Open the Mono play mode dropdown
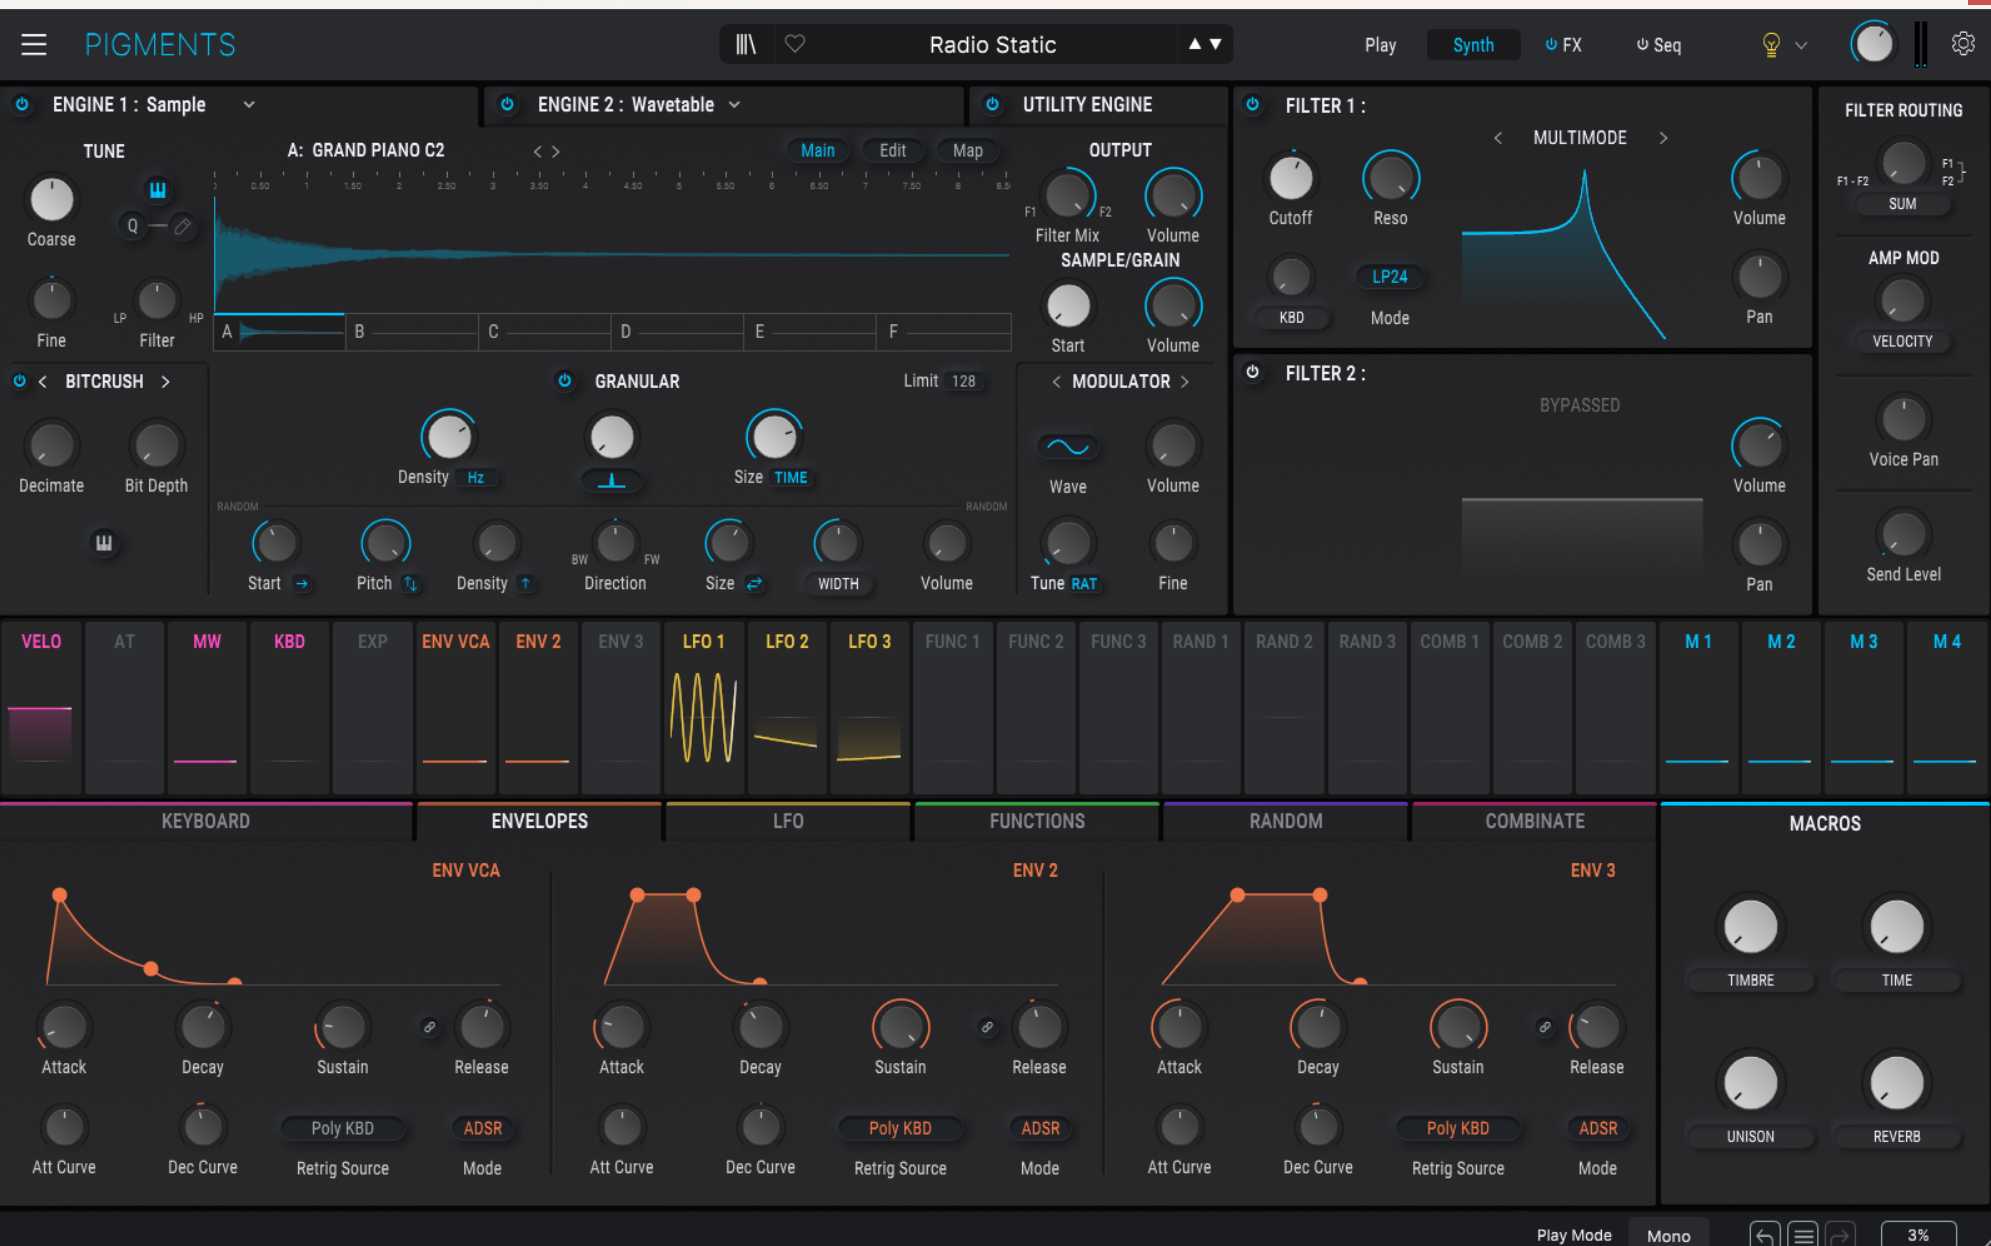 (x=1668, y=1235)
